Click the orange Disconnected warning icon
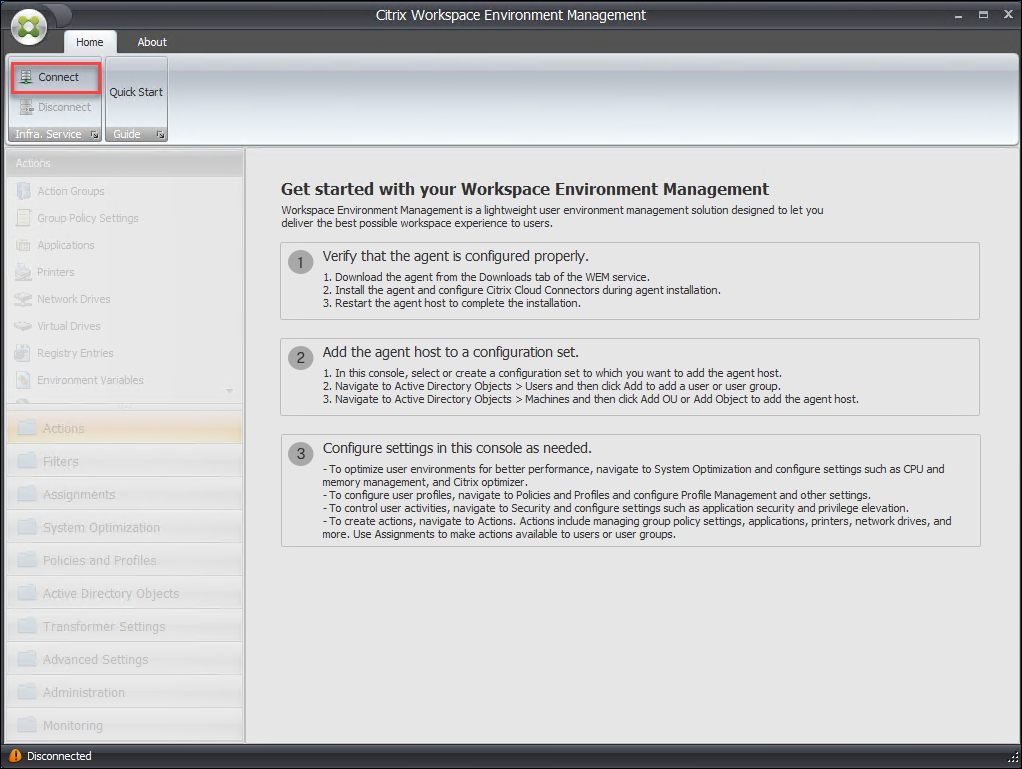Screen dimensions: 1022x769 [x=14, y=756]
